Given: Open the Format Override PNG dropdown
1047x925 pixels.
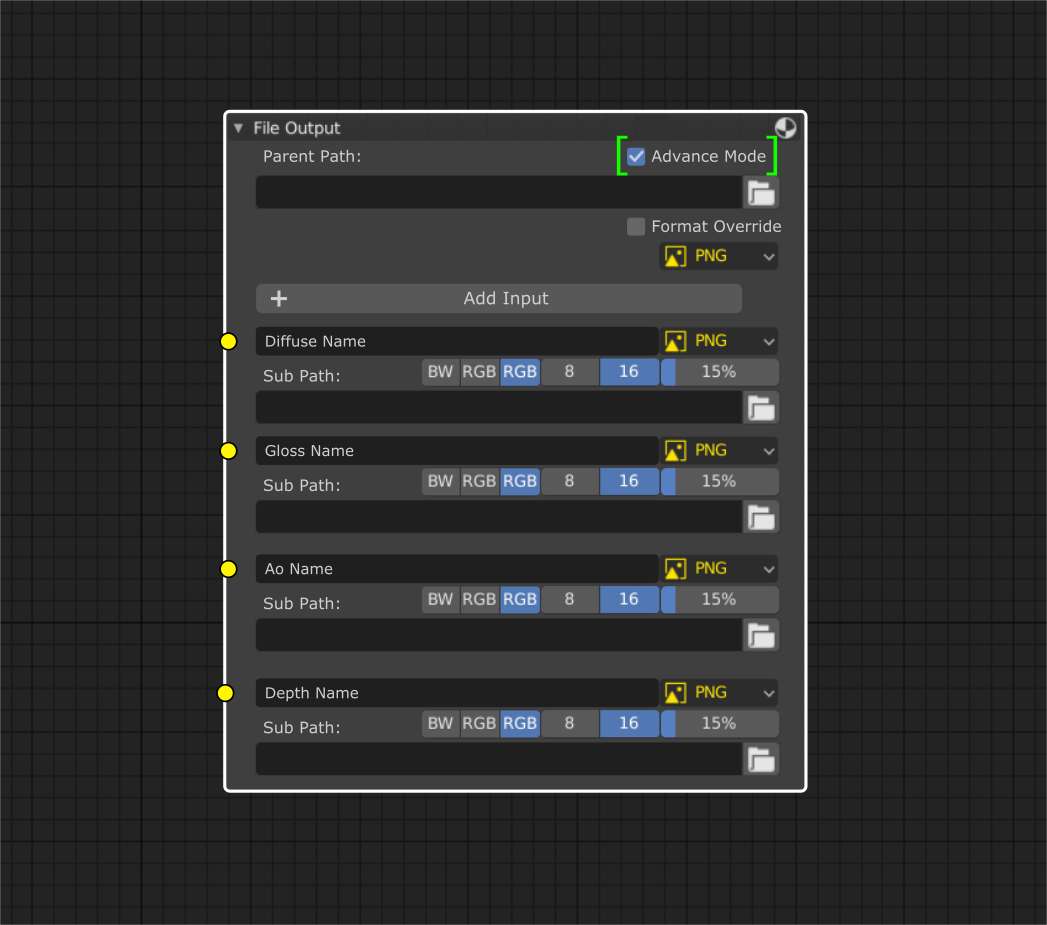Looking at the screenshot, I should coord(718,256).
